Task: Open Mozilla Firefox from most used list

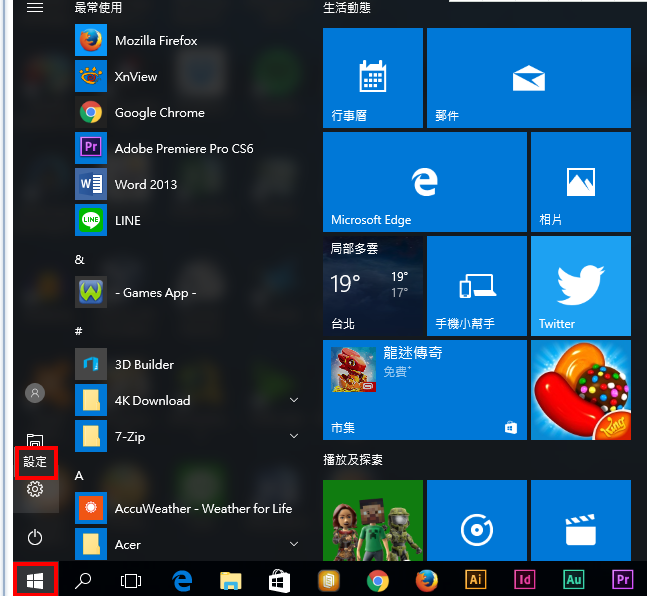Action: 188,40
